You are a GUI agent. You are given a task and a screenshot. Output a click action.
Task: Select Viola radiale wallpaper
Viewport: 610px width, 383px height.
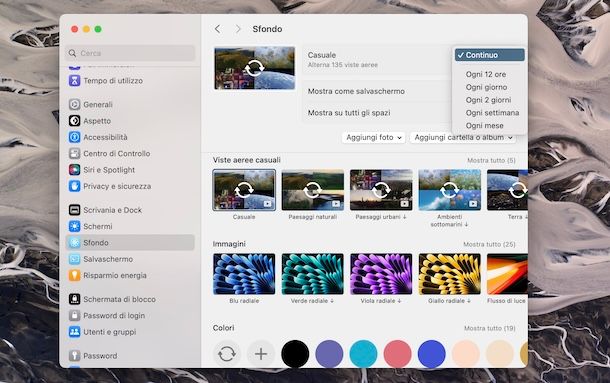381,274
